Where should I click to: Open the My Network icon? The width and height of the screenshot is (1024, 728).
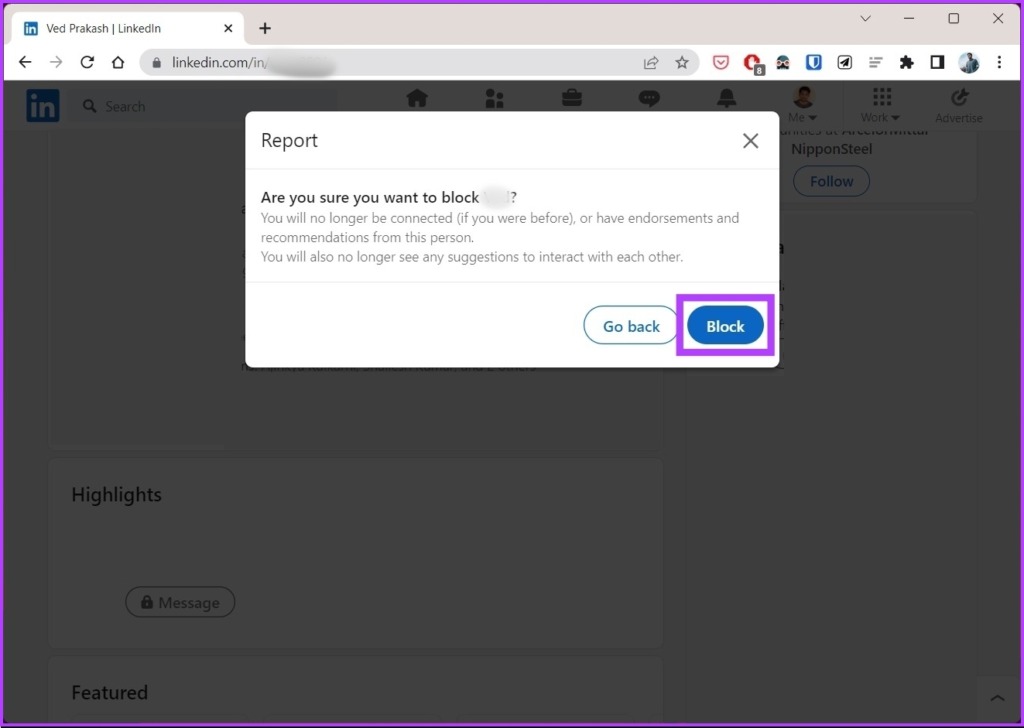coord(494,99)
